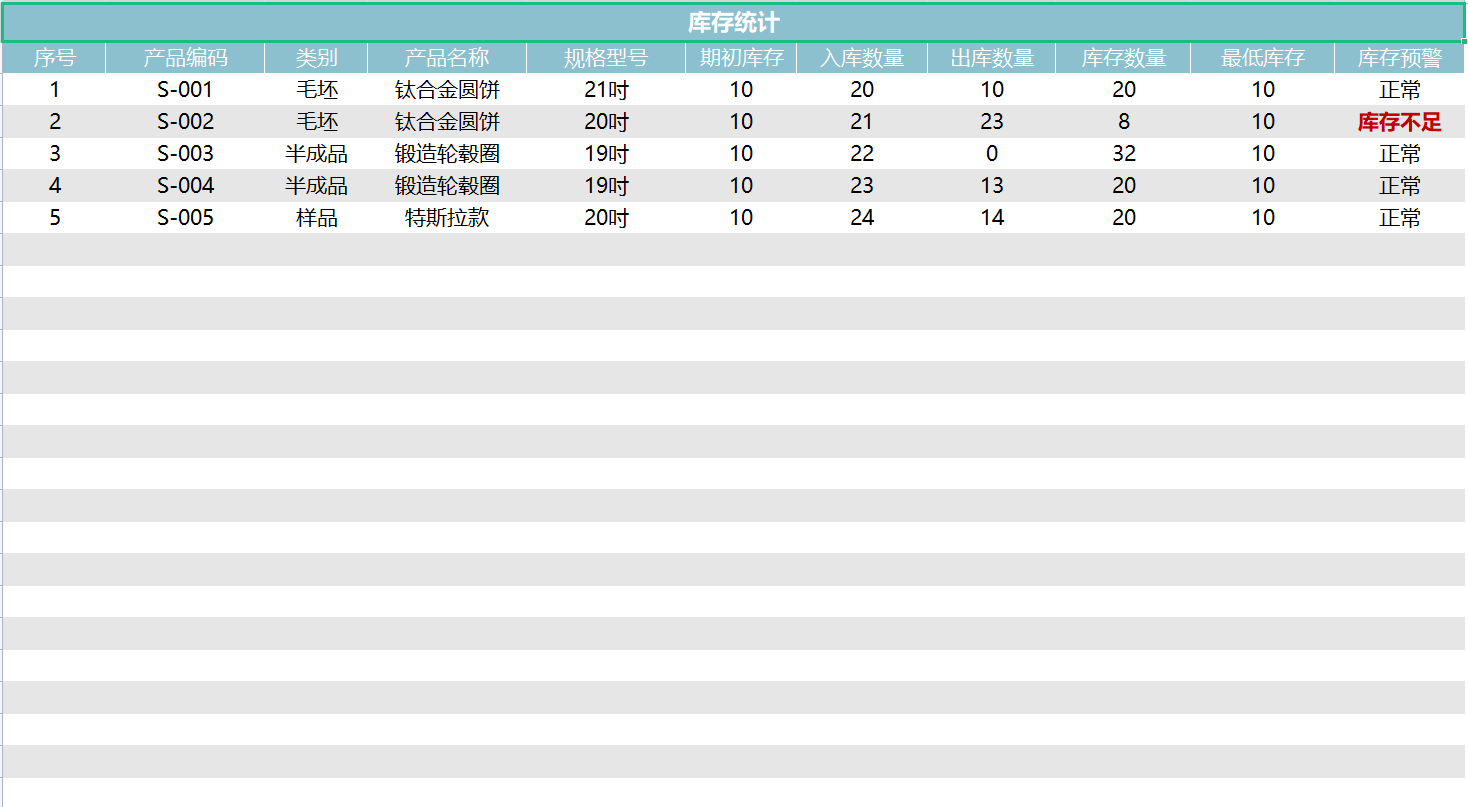Click the 出库数量 value 14
The width and height of the screenshot is (1468, 807).
click(x=992, y=218)
